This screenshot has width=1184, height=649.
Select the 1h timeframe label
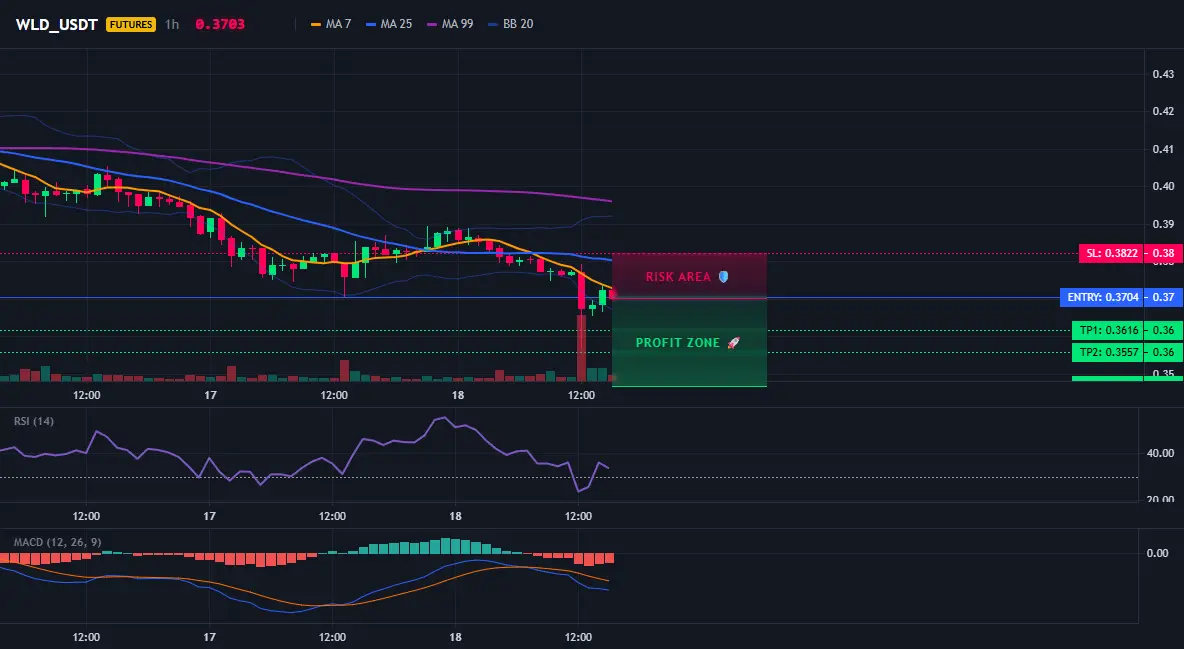172,24
